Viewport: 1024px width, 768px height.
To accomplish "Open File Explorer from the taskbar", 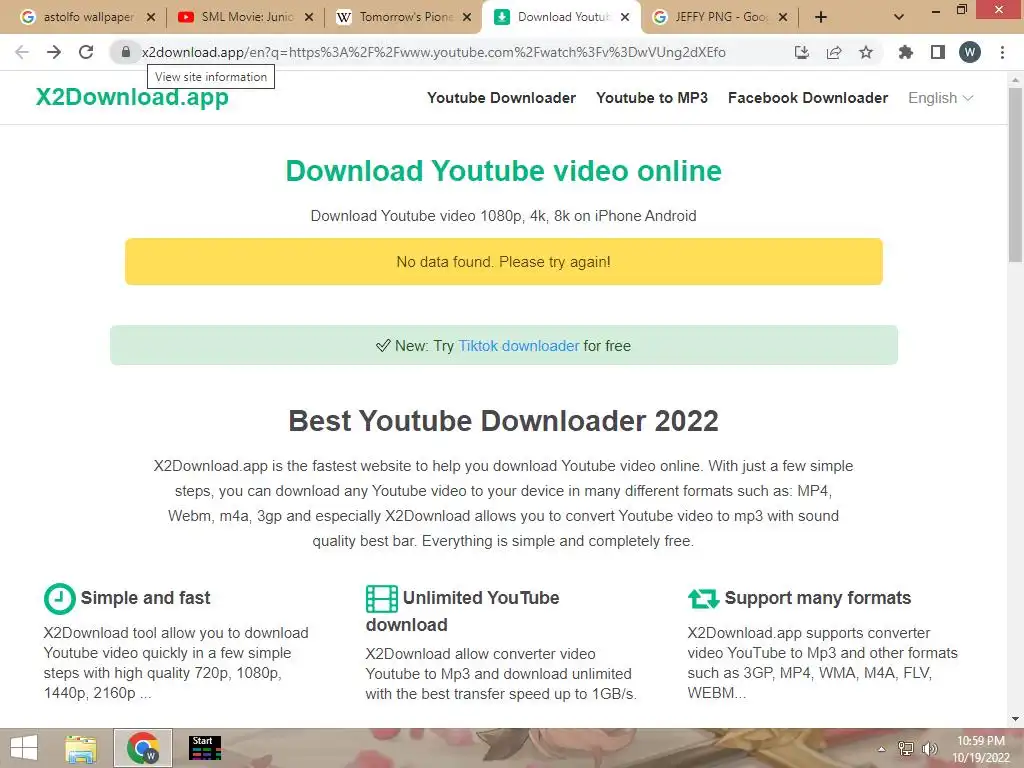I will coord(81,748).
